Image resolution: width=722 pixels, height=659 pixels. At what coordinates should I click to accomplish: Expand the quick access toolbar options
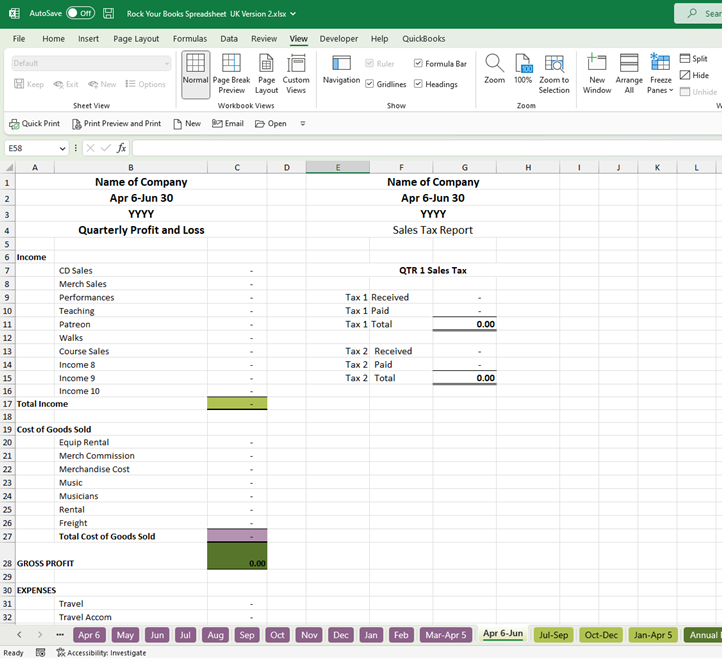pyautogui.click(x=303, y=124)
